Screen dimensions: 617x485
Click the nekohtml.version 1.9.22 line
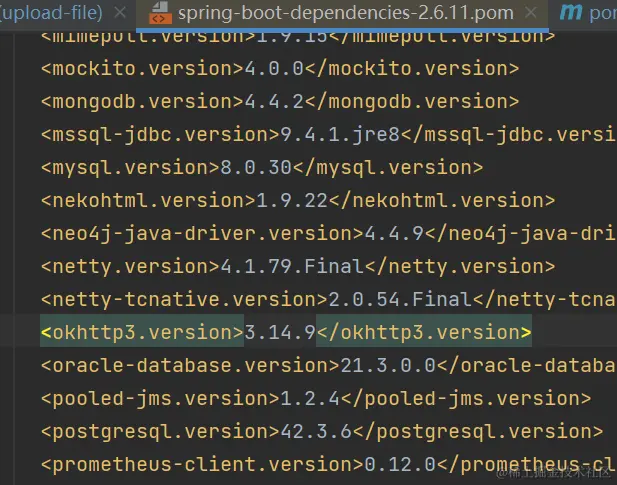coord(298,201)
